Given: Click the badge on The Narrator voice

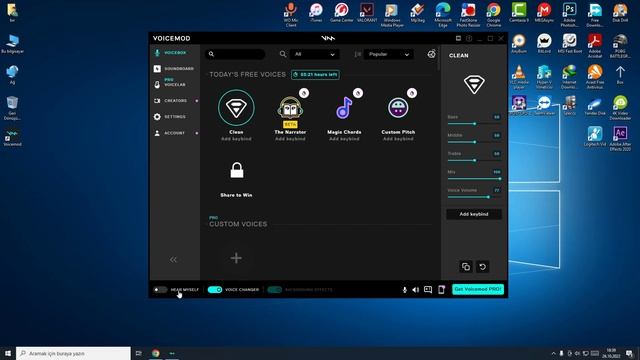Looking at the screenshot, I should [304, 93].
